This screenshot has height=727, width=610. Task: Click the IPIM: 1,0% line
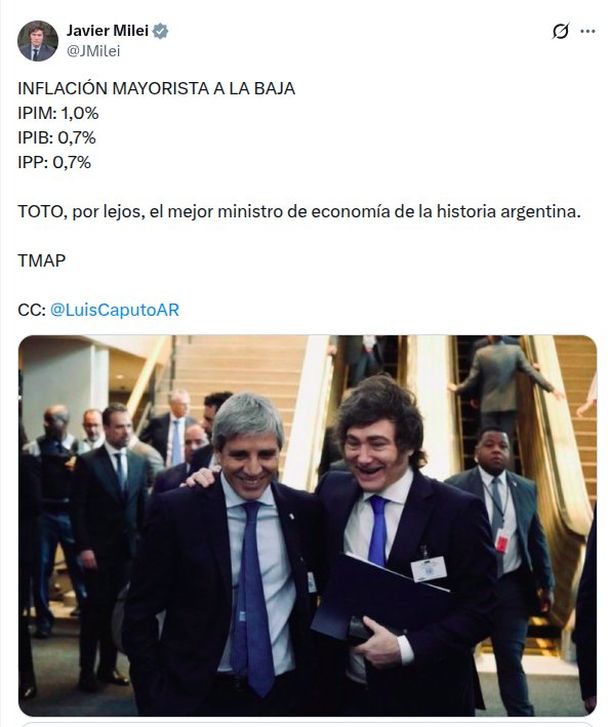coord(58,113)
